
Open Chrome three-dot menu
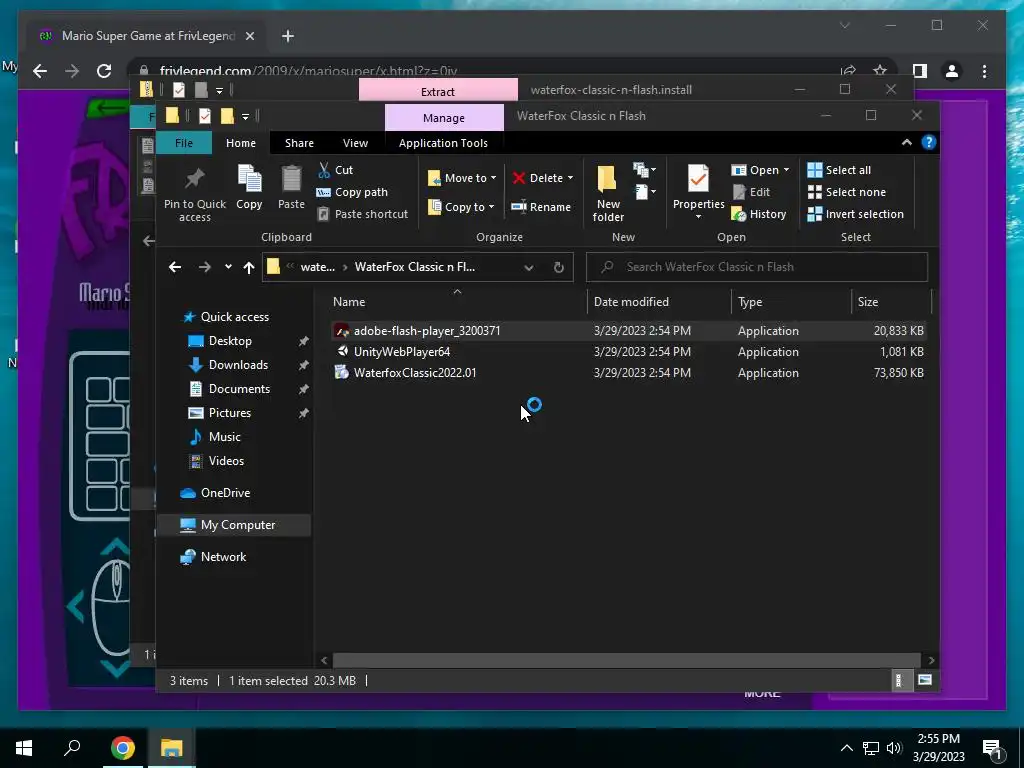point(984,71)
